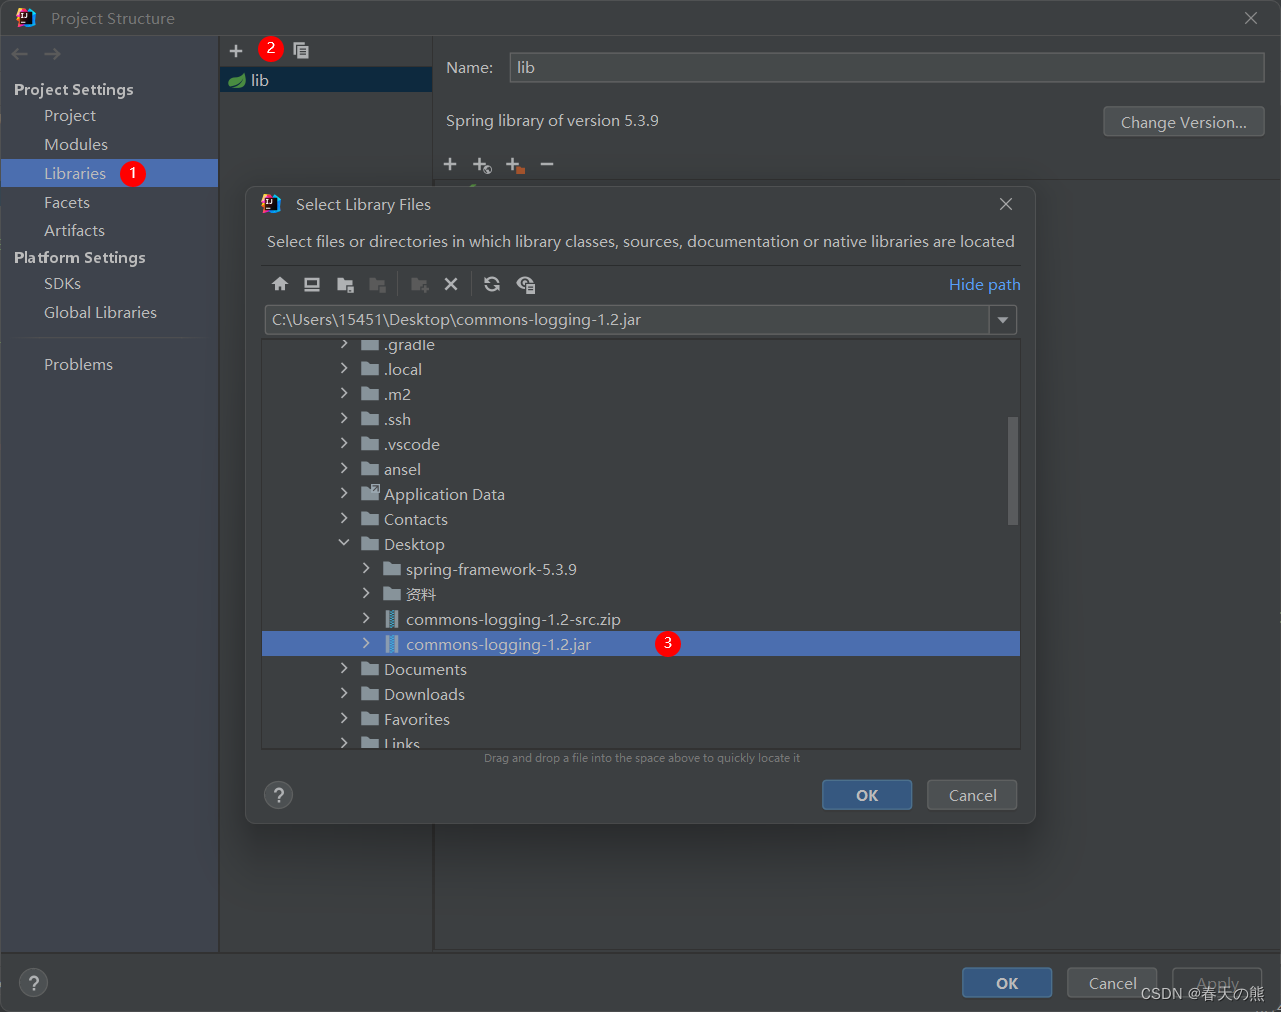The height and width of the screenshot is (1012, 1281).
Task: Toggle show hidden files icon
Action: click(526, 285)
